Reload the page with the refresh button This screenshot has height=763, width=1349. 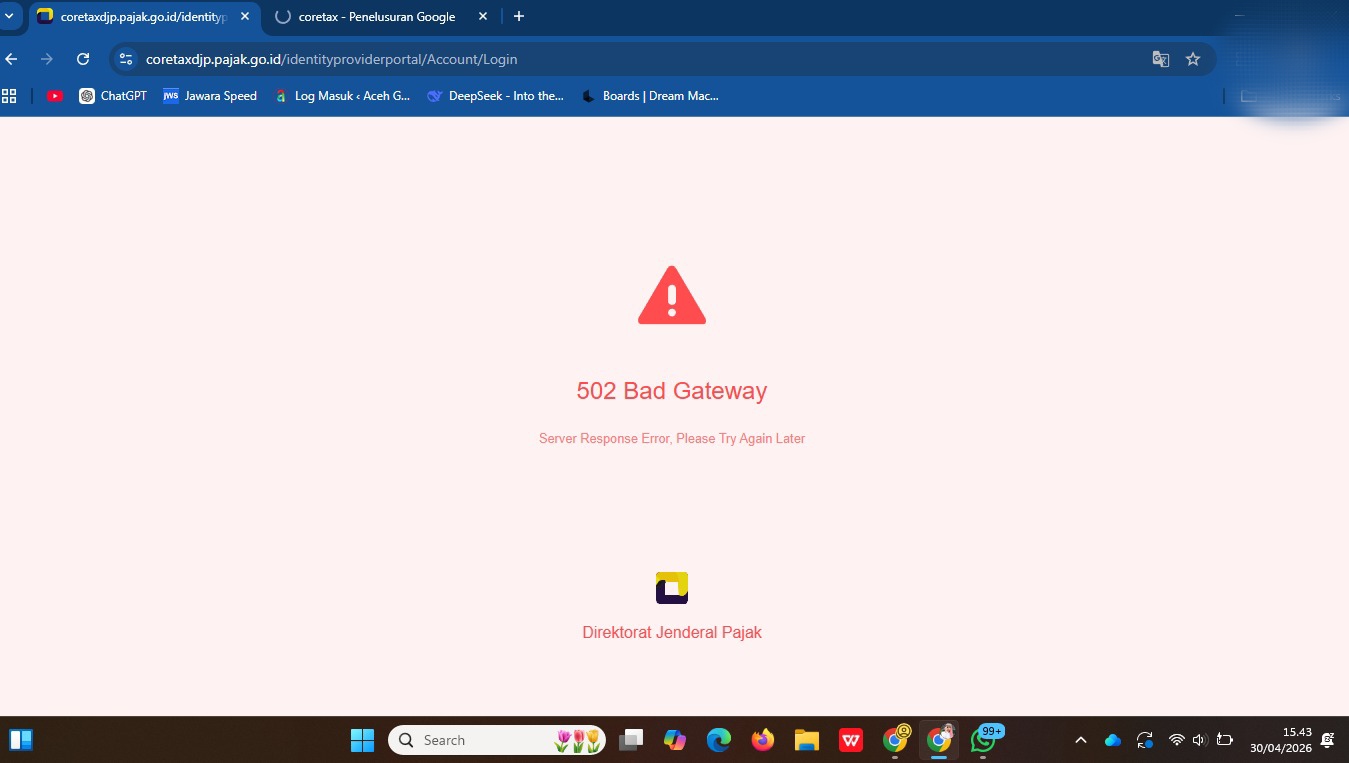coord(83,59)
